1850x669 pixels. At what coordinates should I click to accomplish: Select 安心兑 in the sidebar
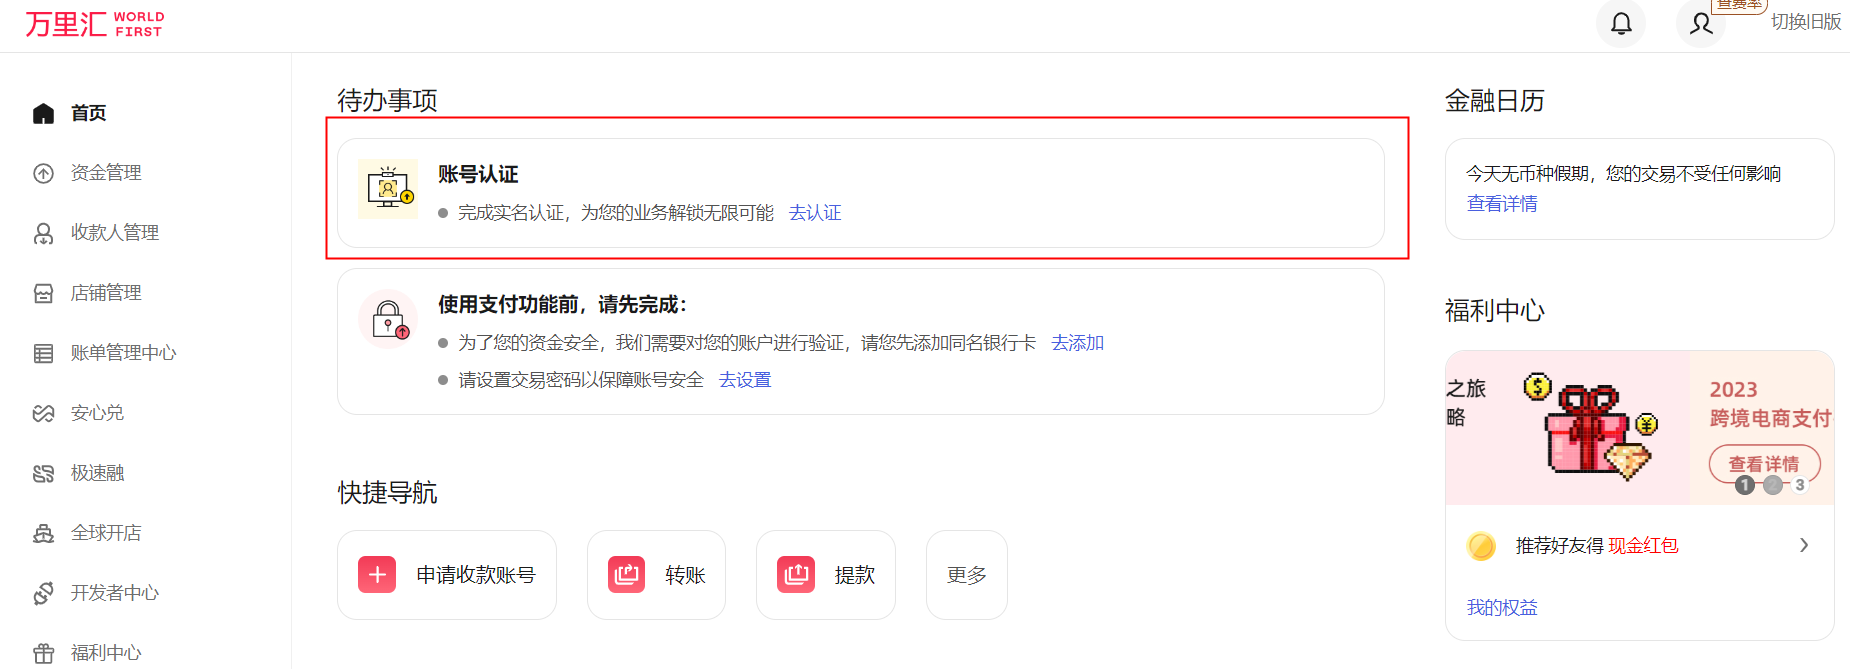click(97, 413)
